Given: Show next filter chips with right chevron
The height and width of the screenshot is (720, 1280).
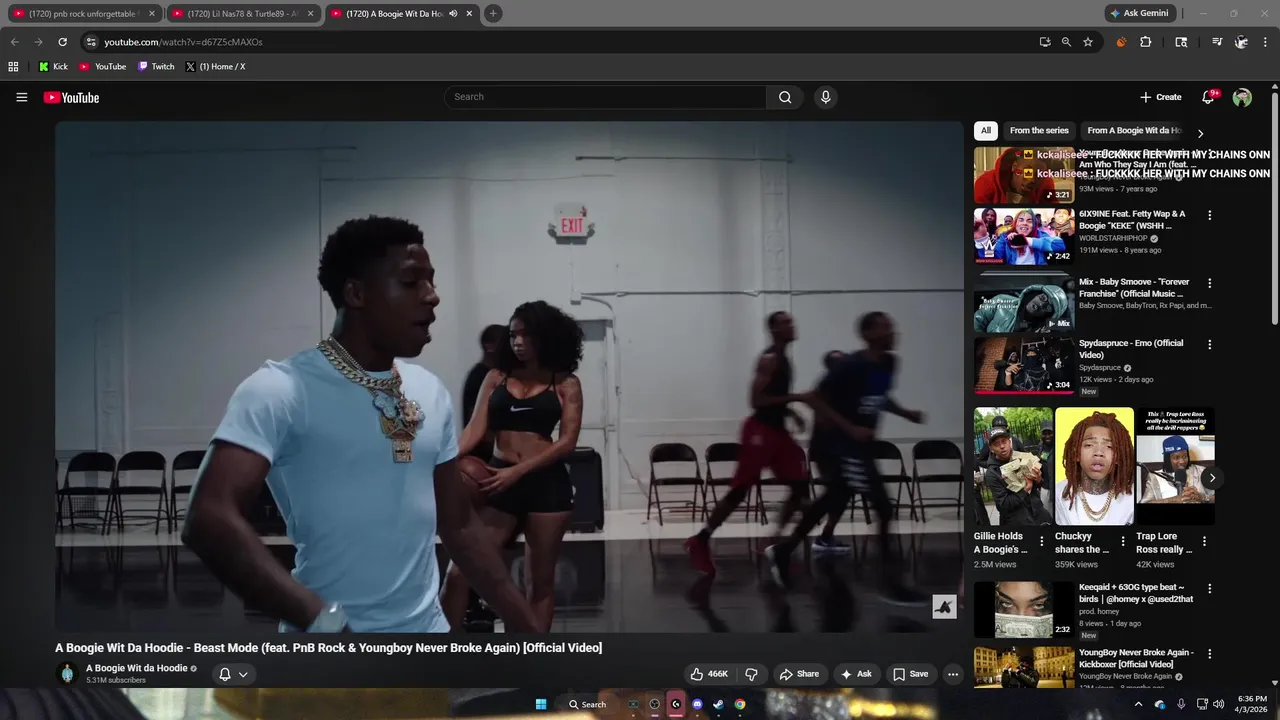Looking at the screenshot, I should pyautogui.click(x=1200, y=133).
